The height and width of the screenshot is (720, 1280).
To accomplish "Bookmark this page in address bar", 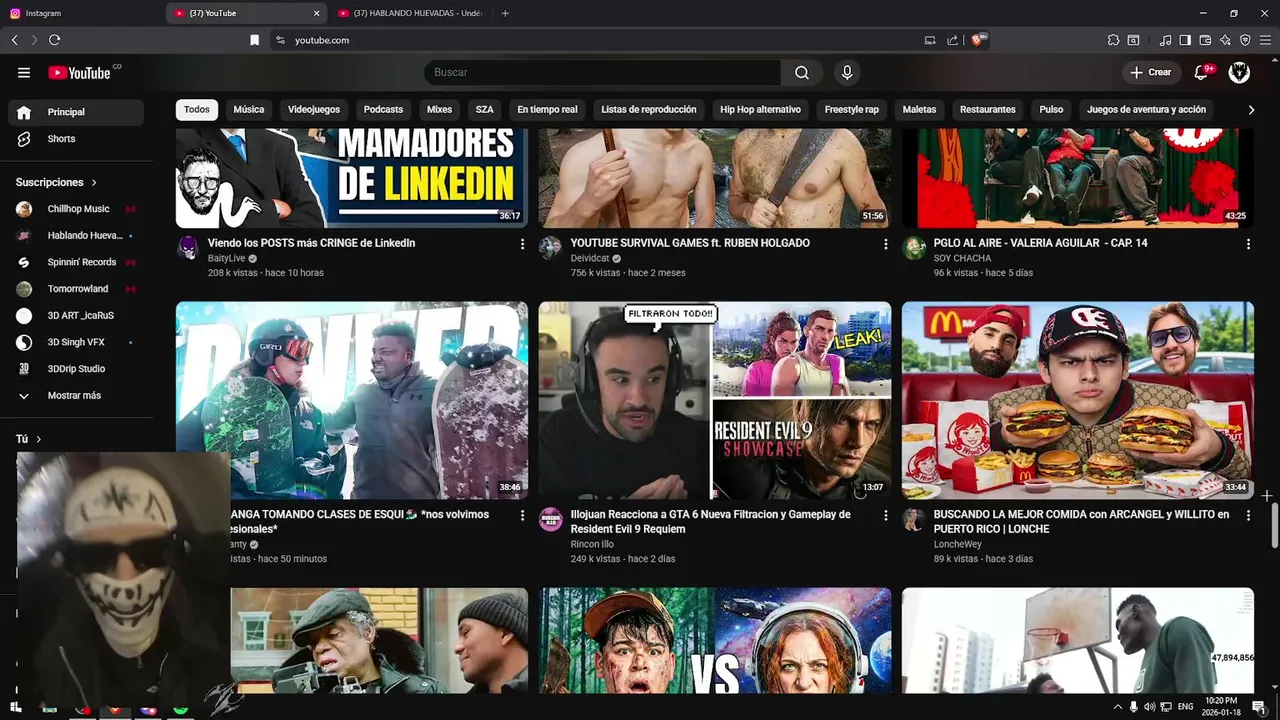I will point(254,40).
